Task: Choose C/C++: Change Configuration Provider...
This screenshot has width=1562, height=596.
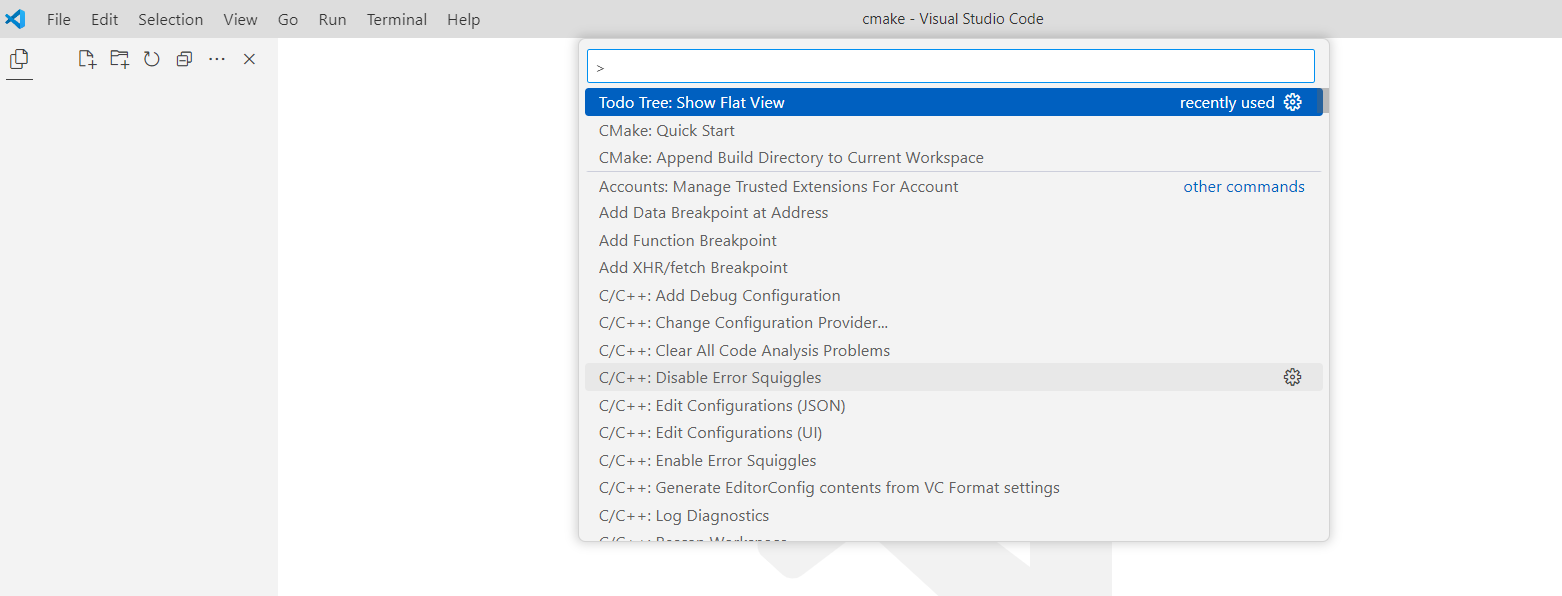Action: (743, 323)
